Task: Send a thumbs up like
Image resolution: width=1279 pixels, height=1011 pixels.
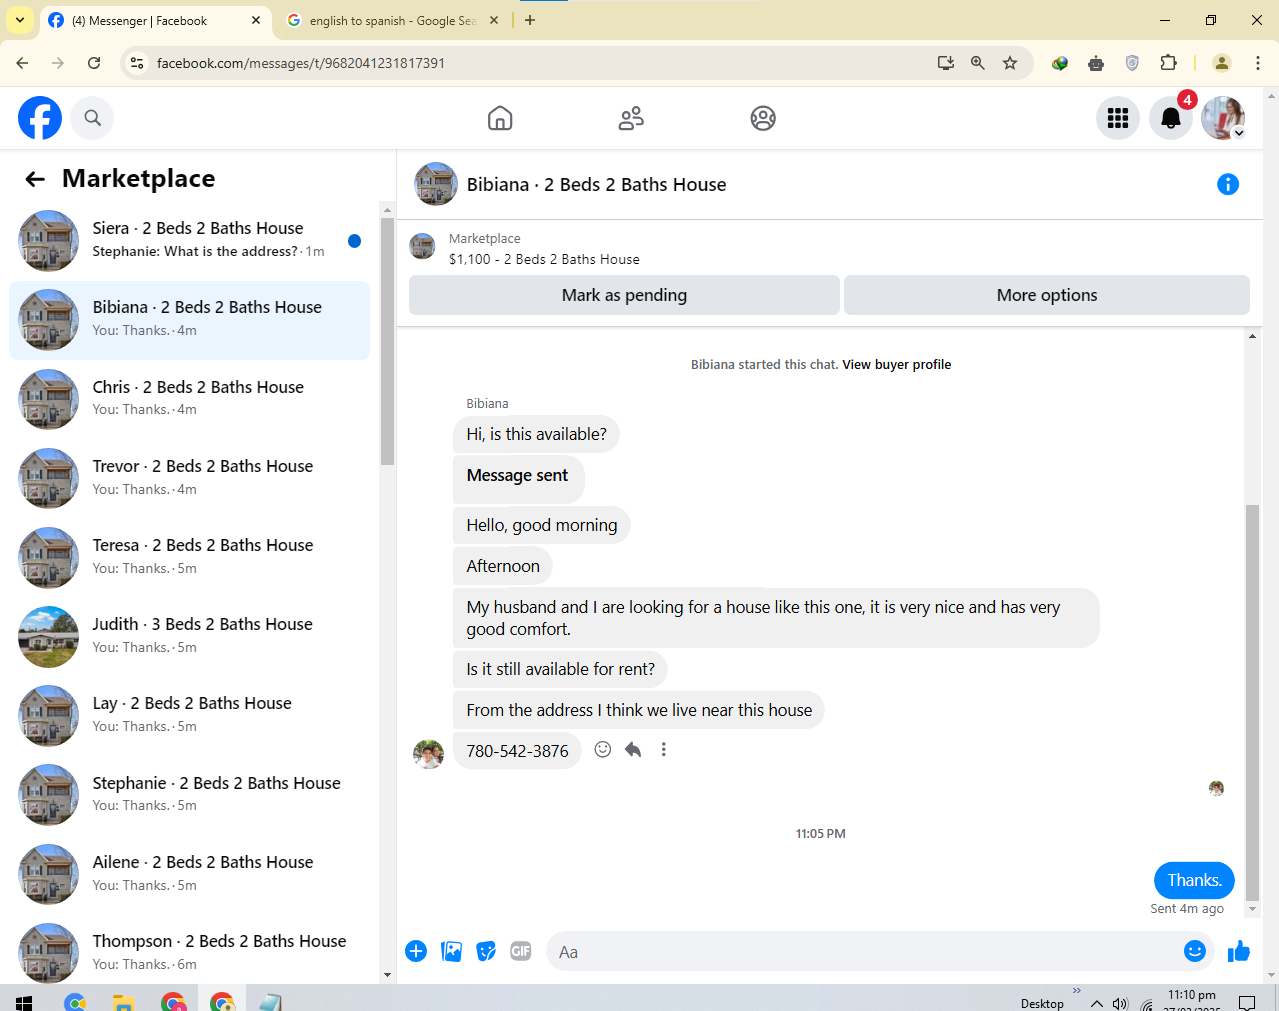Action: [x=1239, y=951]
